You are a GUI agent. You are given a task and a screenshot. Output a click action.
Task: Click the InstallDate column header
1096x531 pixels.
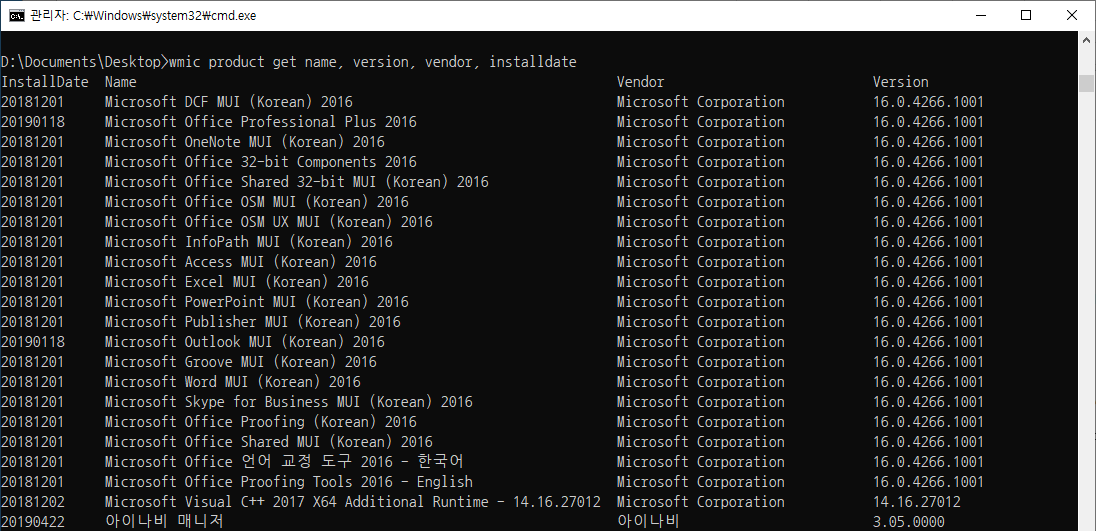click(45, 82)
